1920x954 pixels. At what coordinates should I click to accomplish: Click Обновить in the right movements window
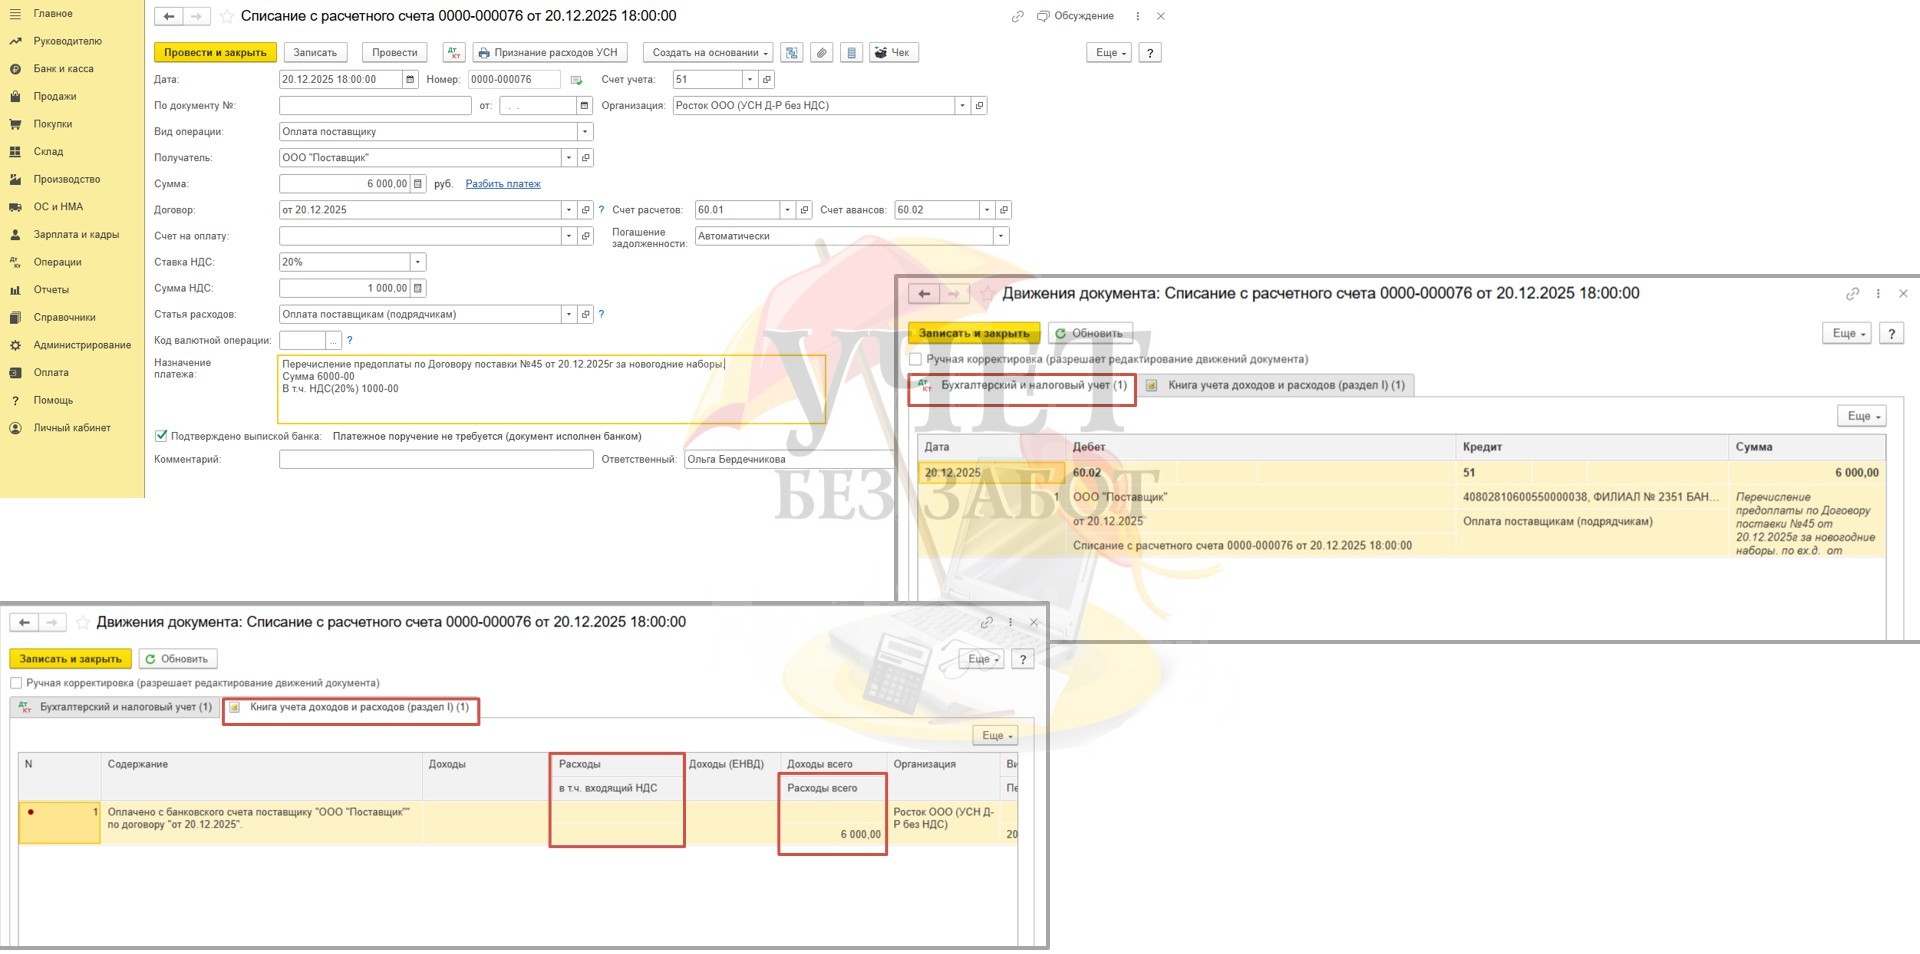[x=1089, y=333]
